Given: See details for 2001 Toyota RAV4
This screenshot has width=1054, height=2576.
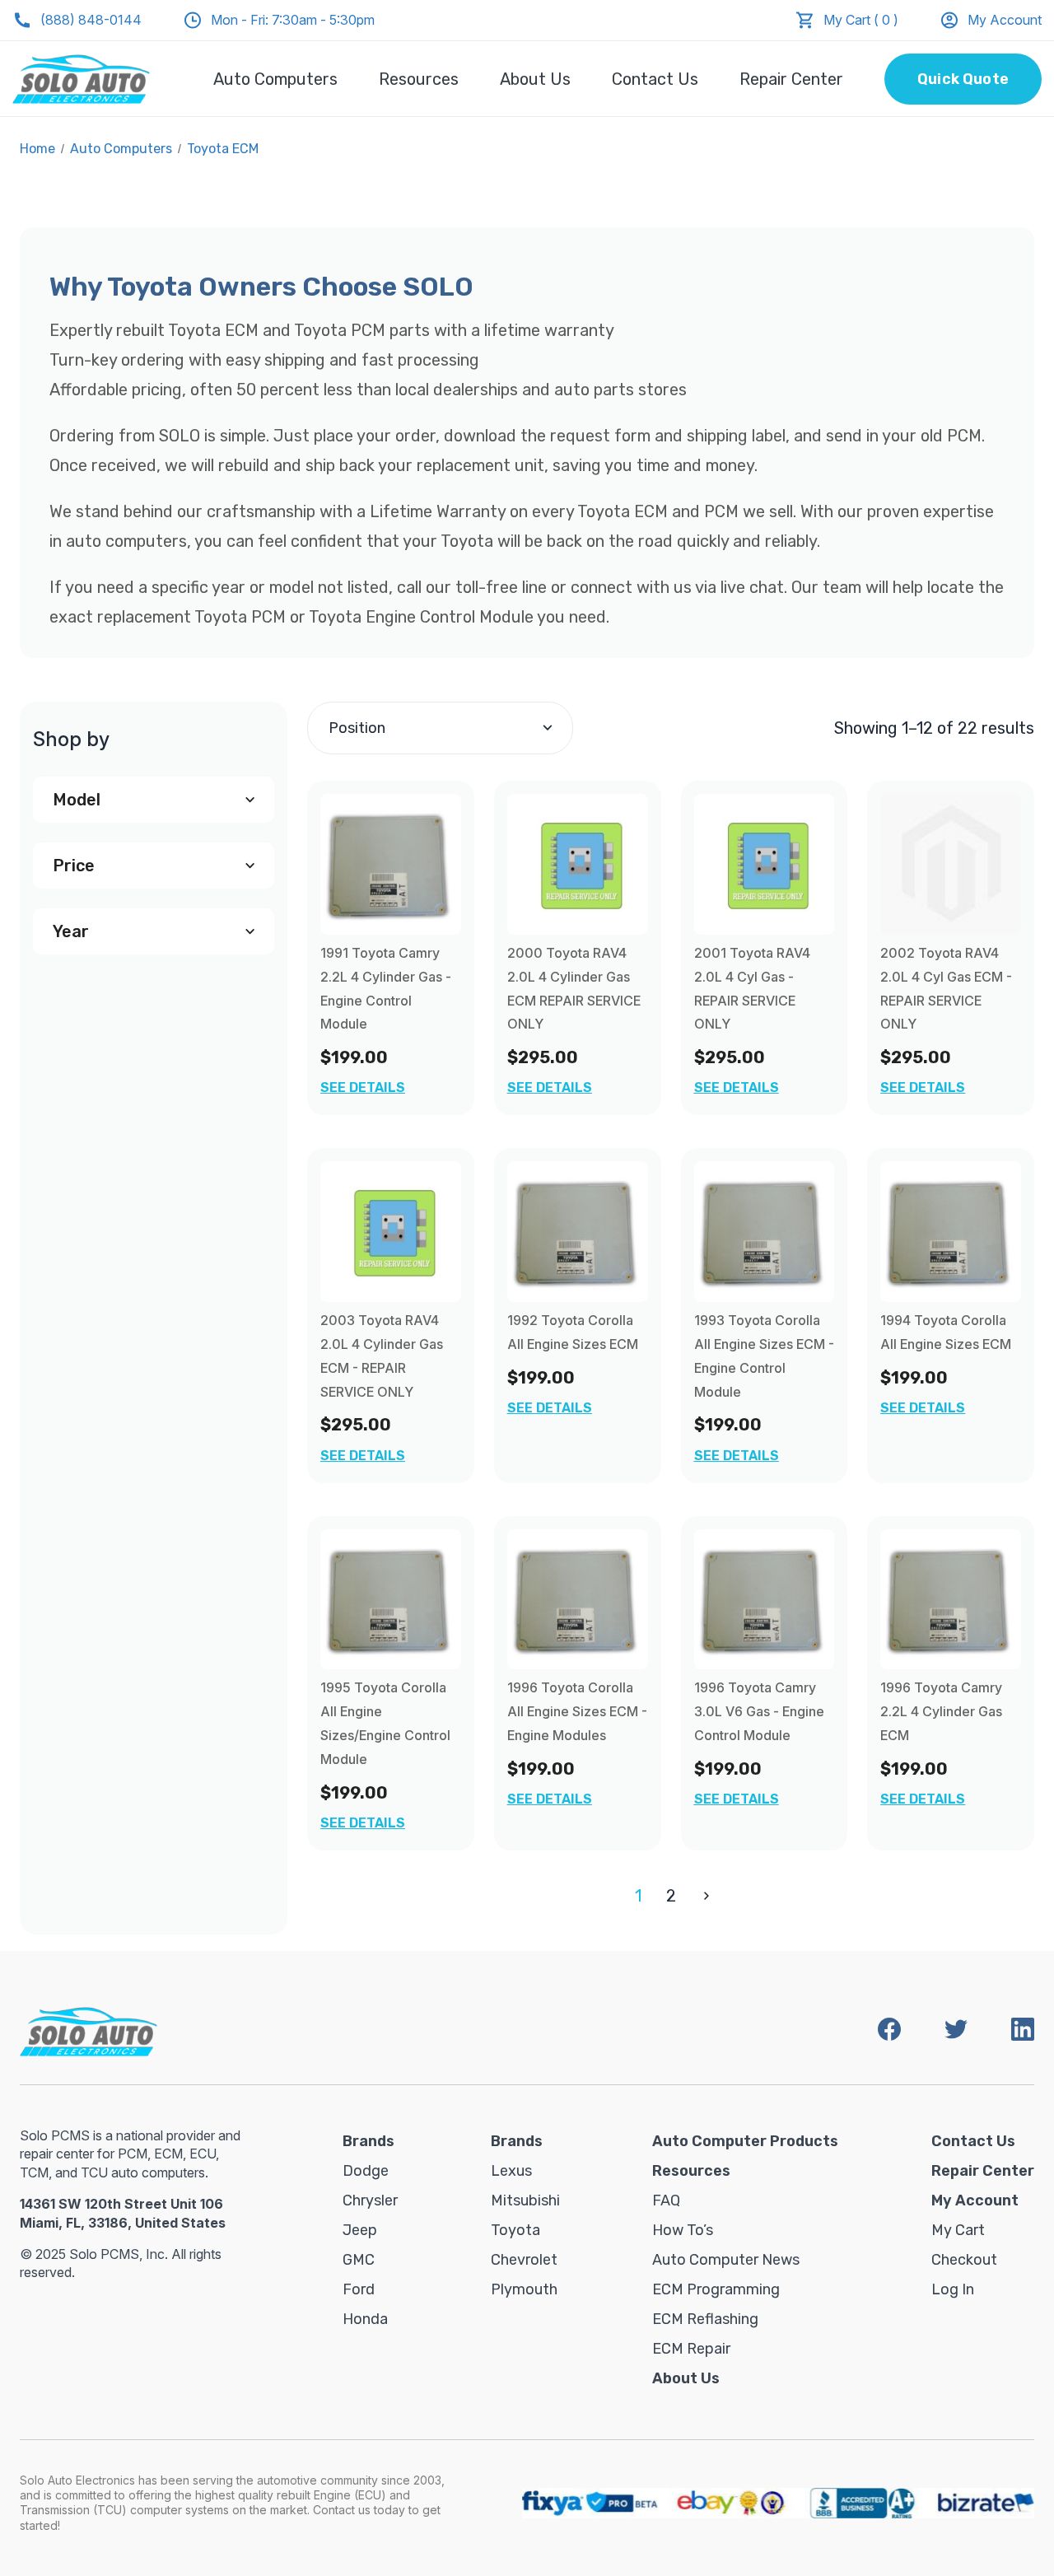Looking at the screenshot, I should click(736, 1087).
